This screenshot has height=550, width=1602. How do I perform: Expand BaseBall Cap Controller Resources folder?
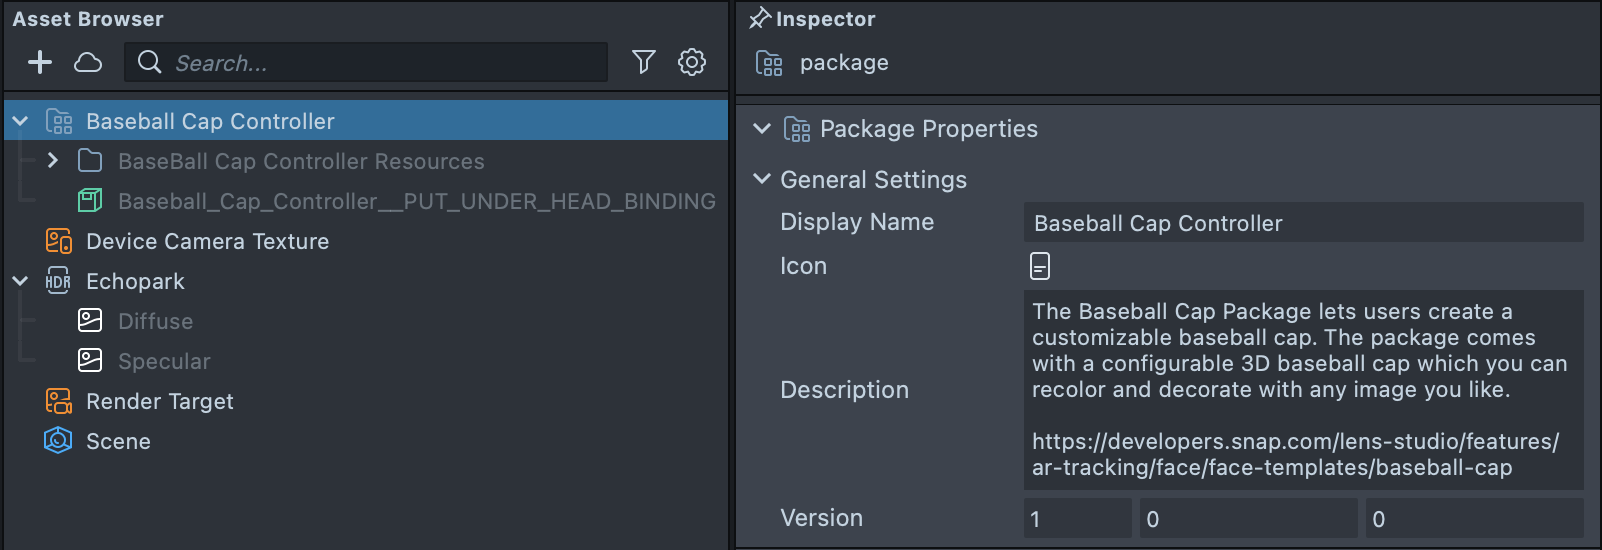[53, 161]
